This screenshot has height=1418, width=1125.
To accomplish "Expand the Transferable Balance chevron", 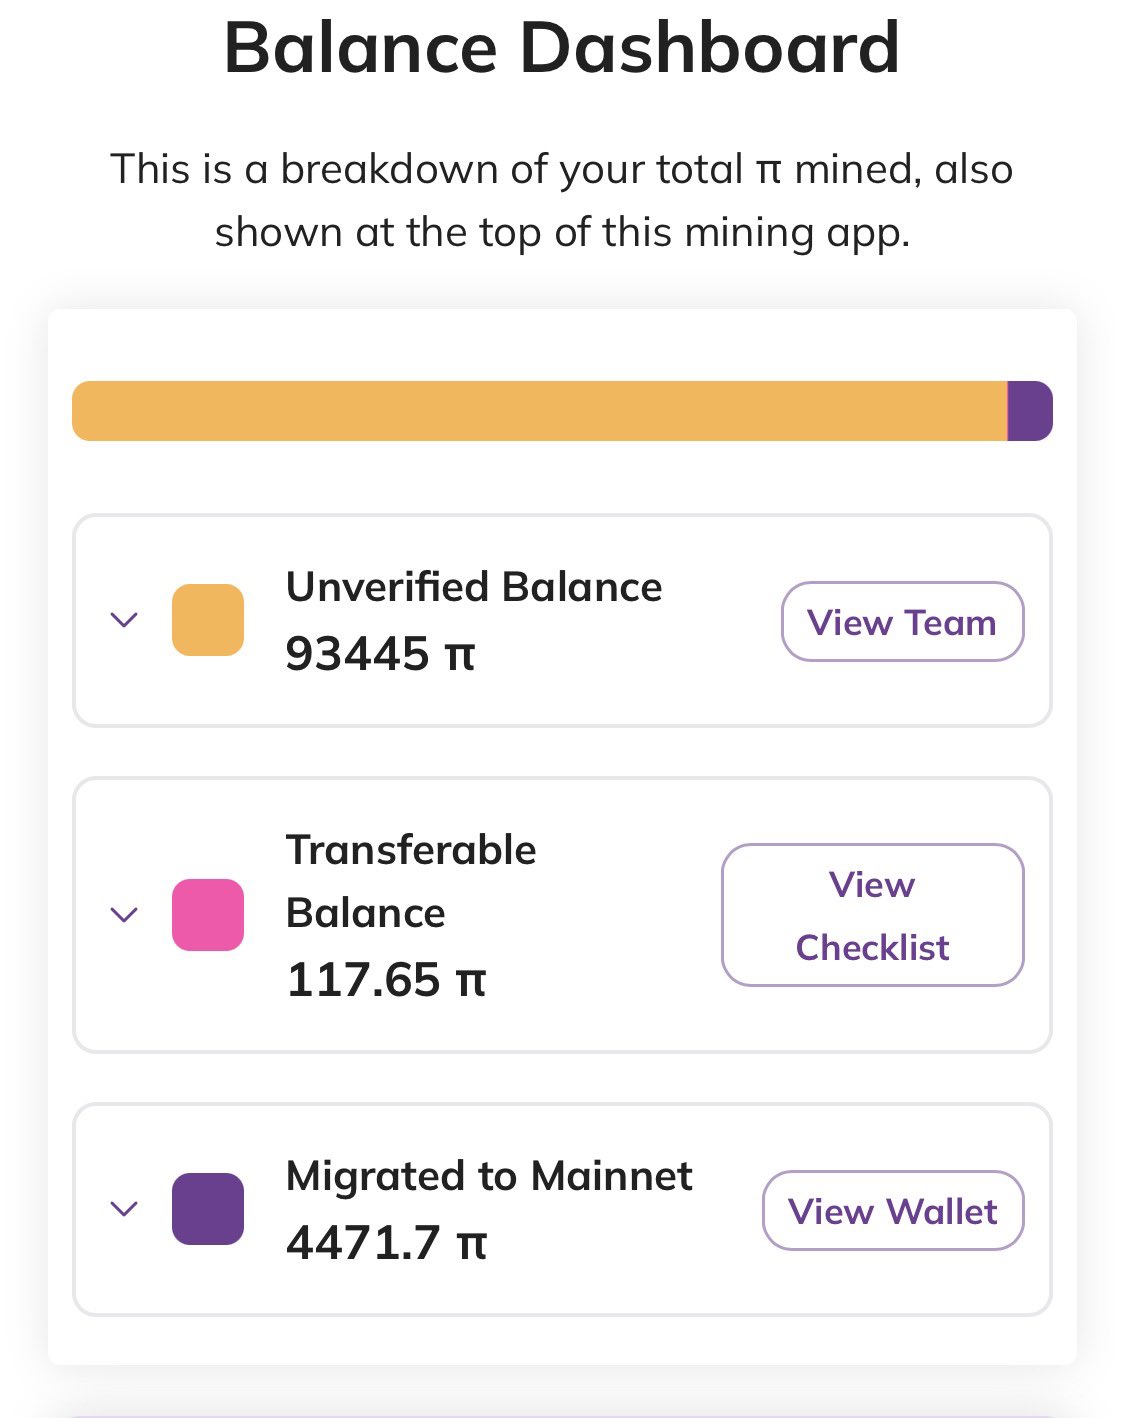I will (123, 914).
